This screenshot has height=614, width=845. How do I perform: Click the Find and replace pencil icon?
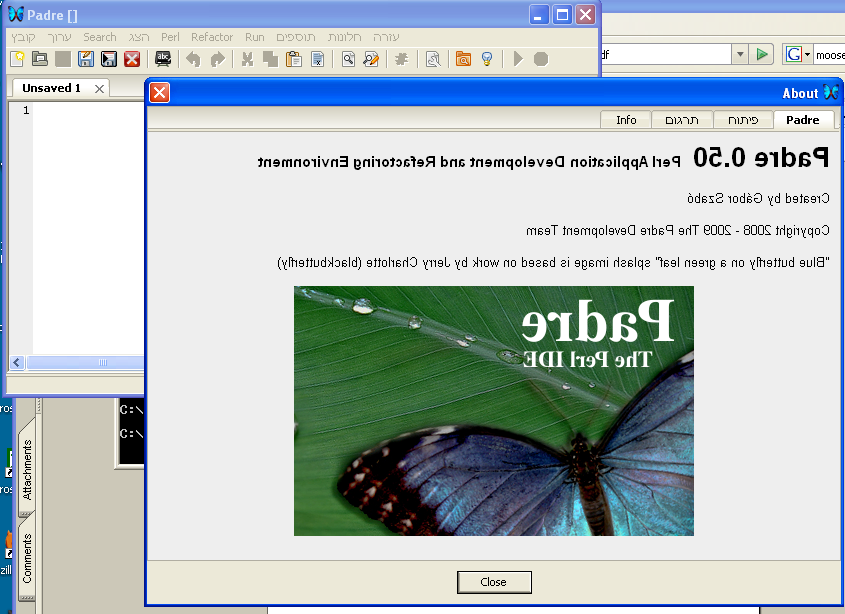371,58
